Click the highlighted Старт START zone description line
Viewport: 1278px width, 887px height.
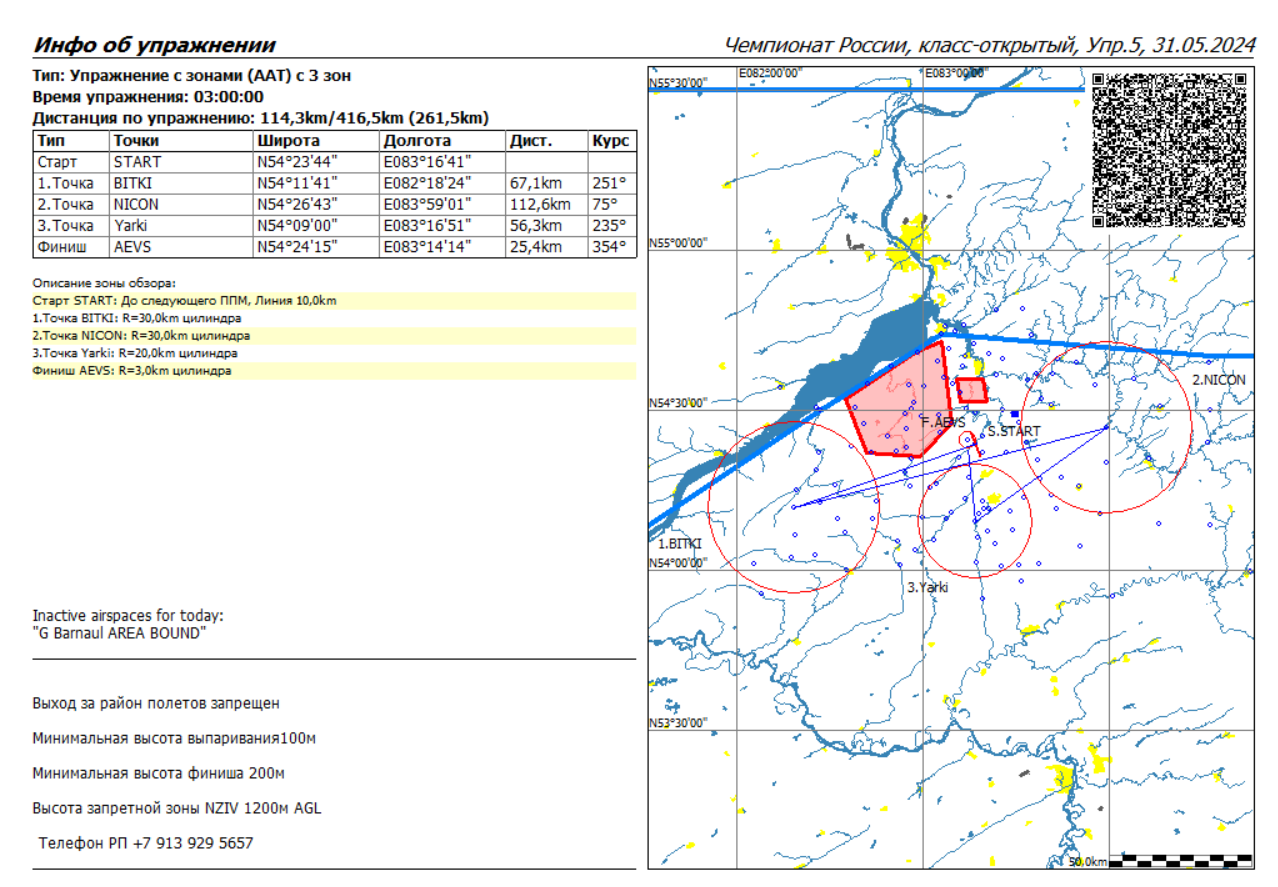click(184, 300)
